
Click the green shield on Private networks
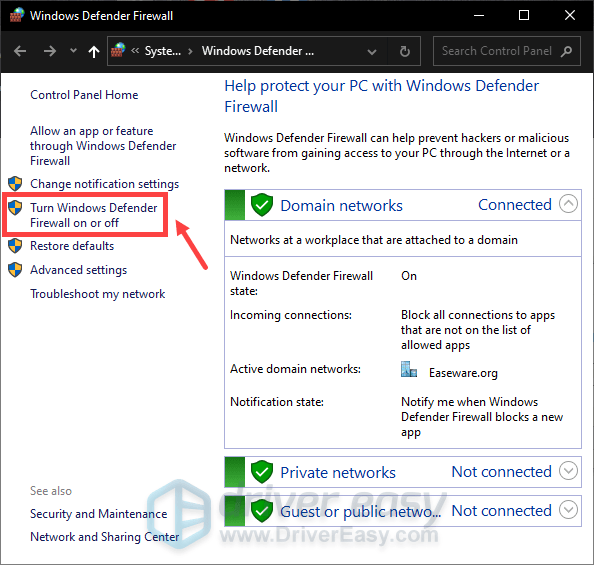point(262,472)
